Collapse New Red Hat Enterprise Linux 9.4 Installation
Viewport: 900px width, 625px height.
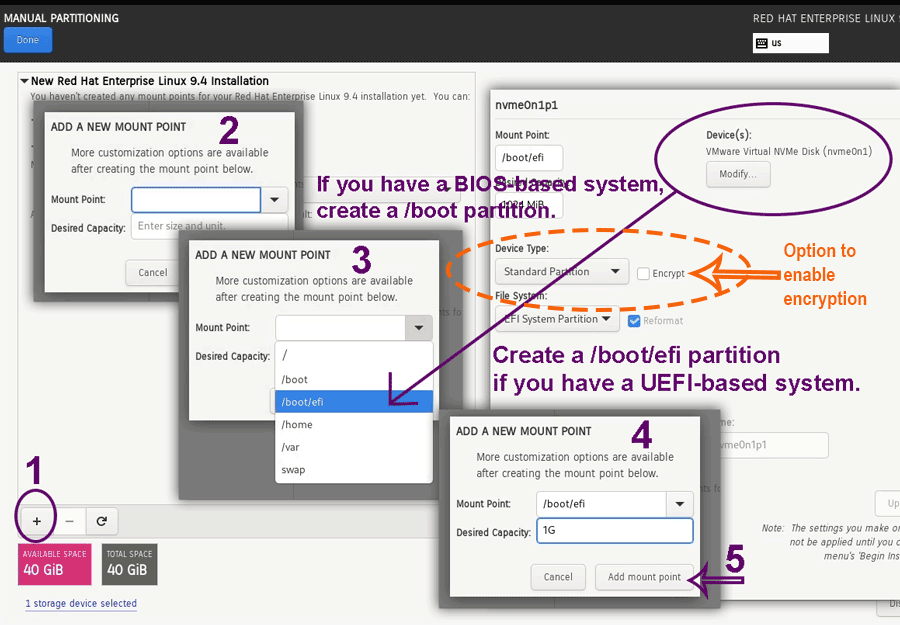pyautogui.click(x=25, y=81)
